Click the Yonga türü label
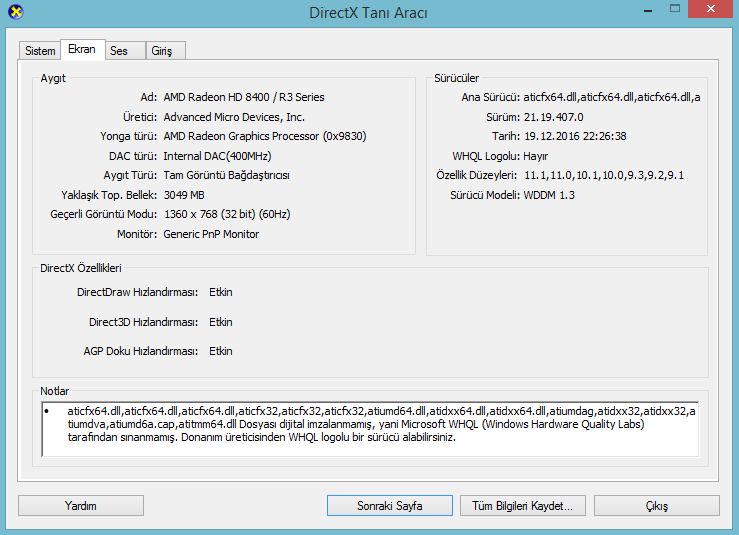 129,136
